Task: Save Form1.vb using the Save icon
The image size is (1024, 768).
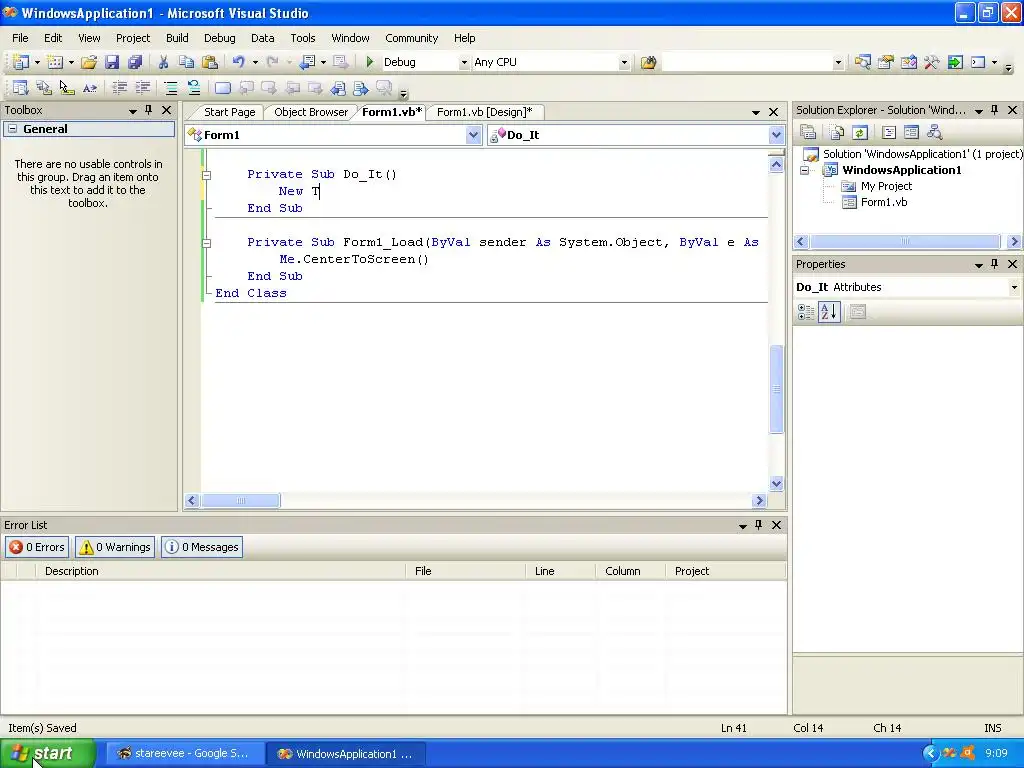Action: [x=112, y=62]
